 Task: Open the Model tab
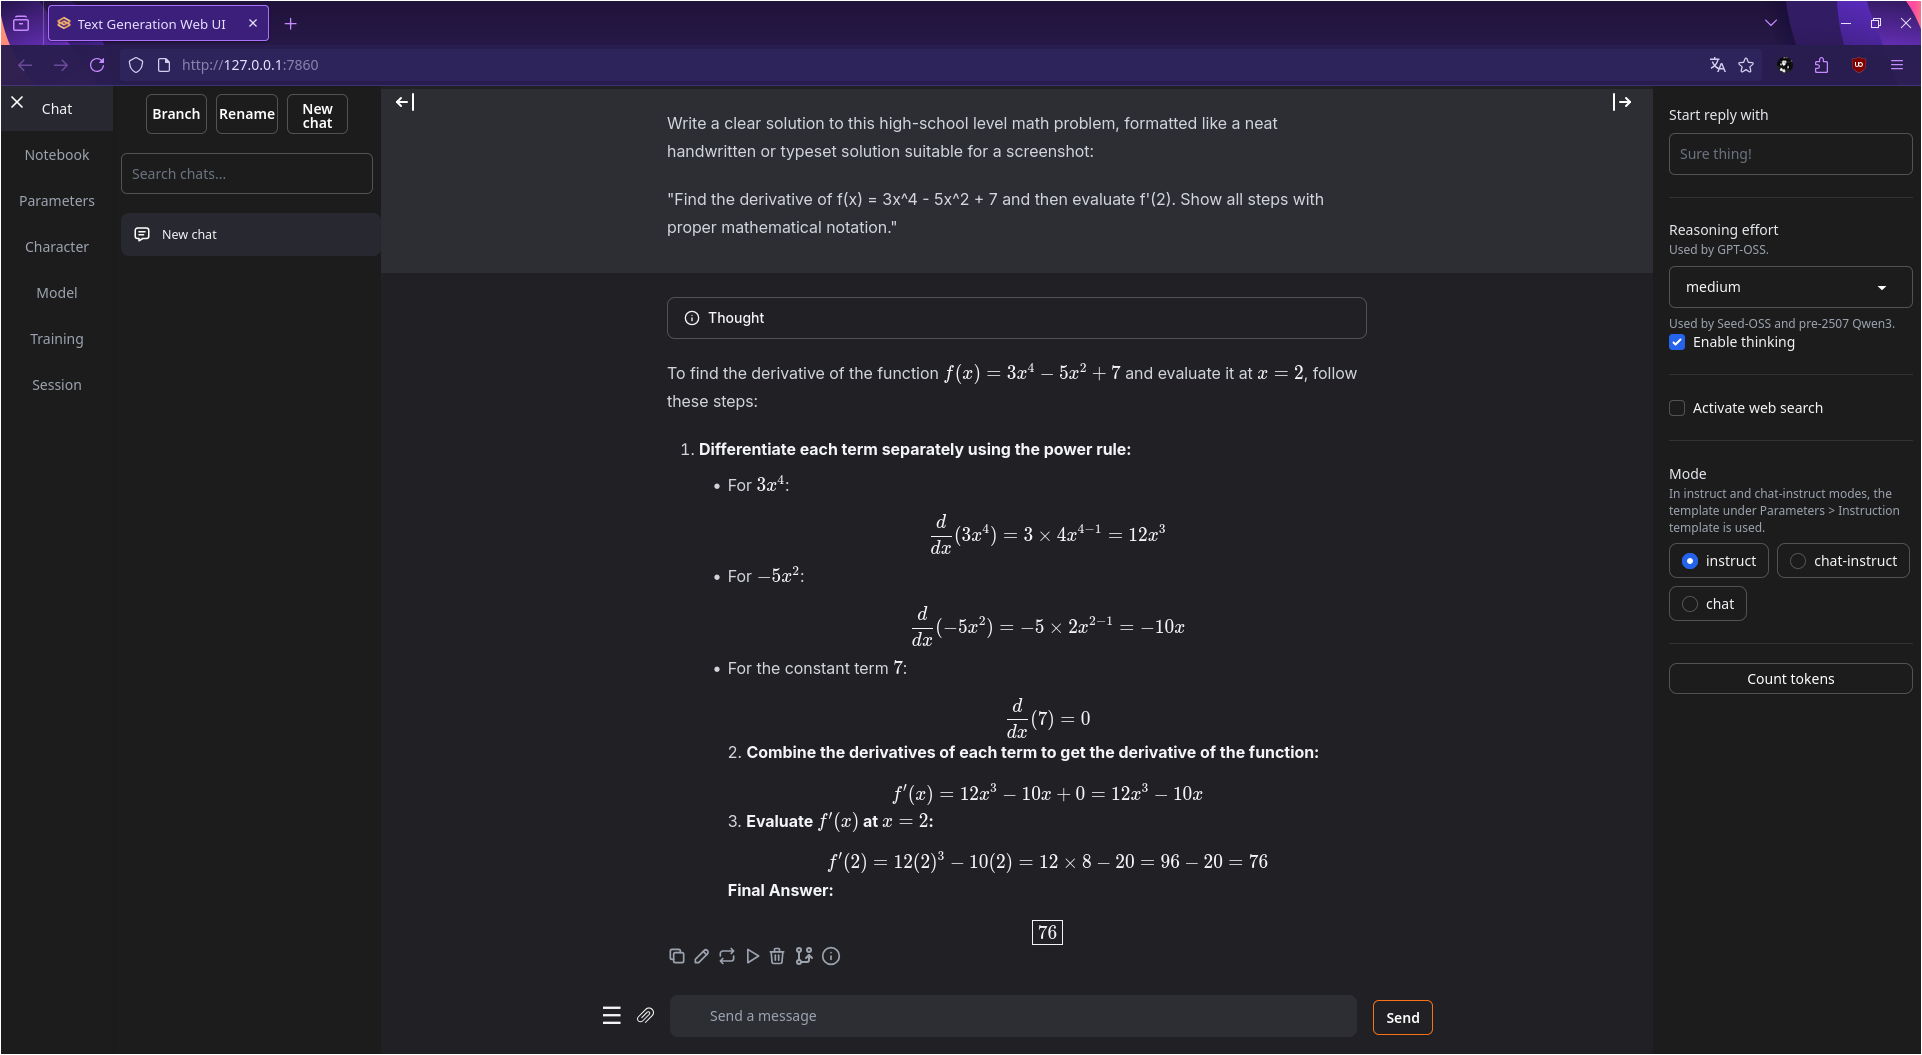tap(56, 292)
